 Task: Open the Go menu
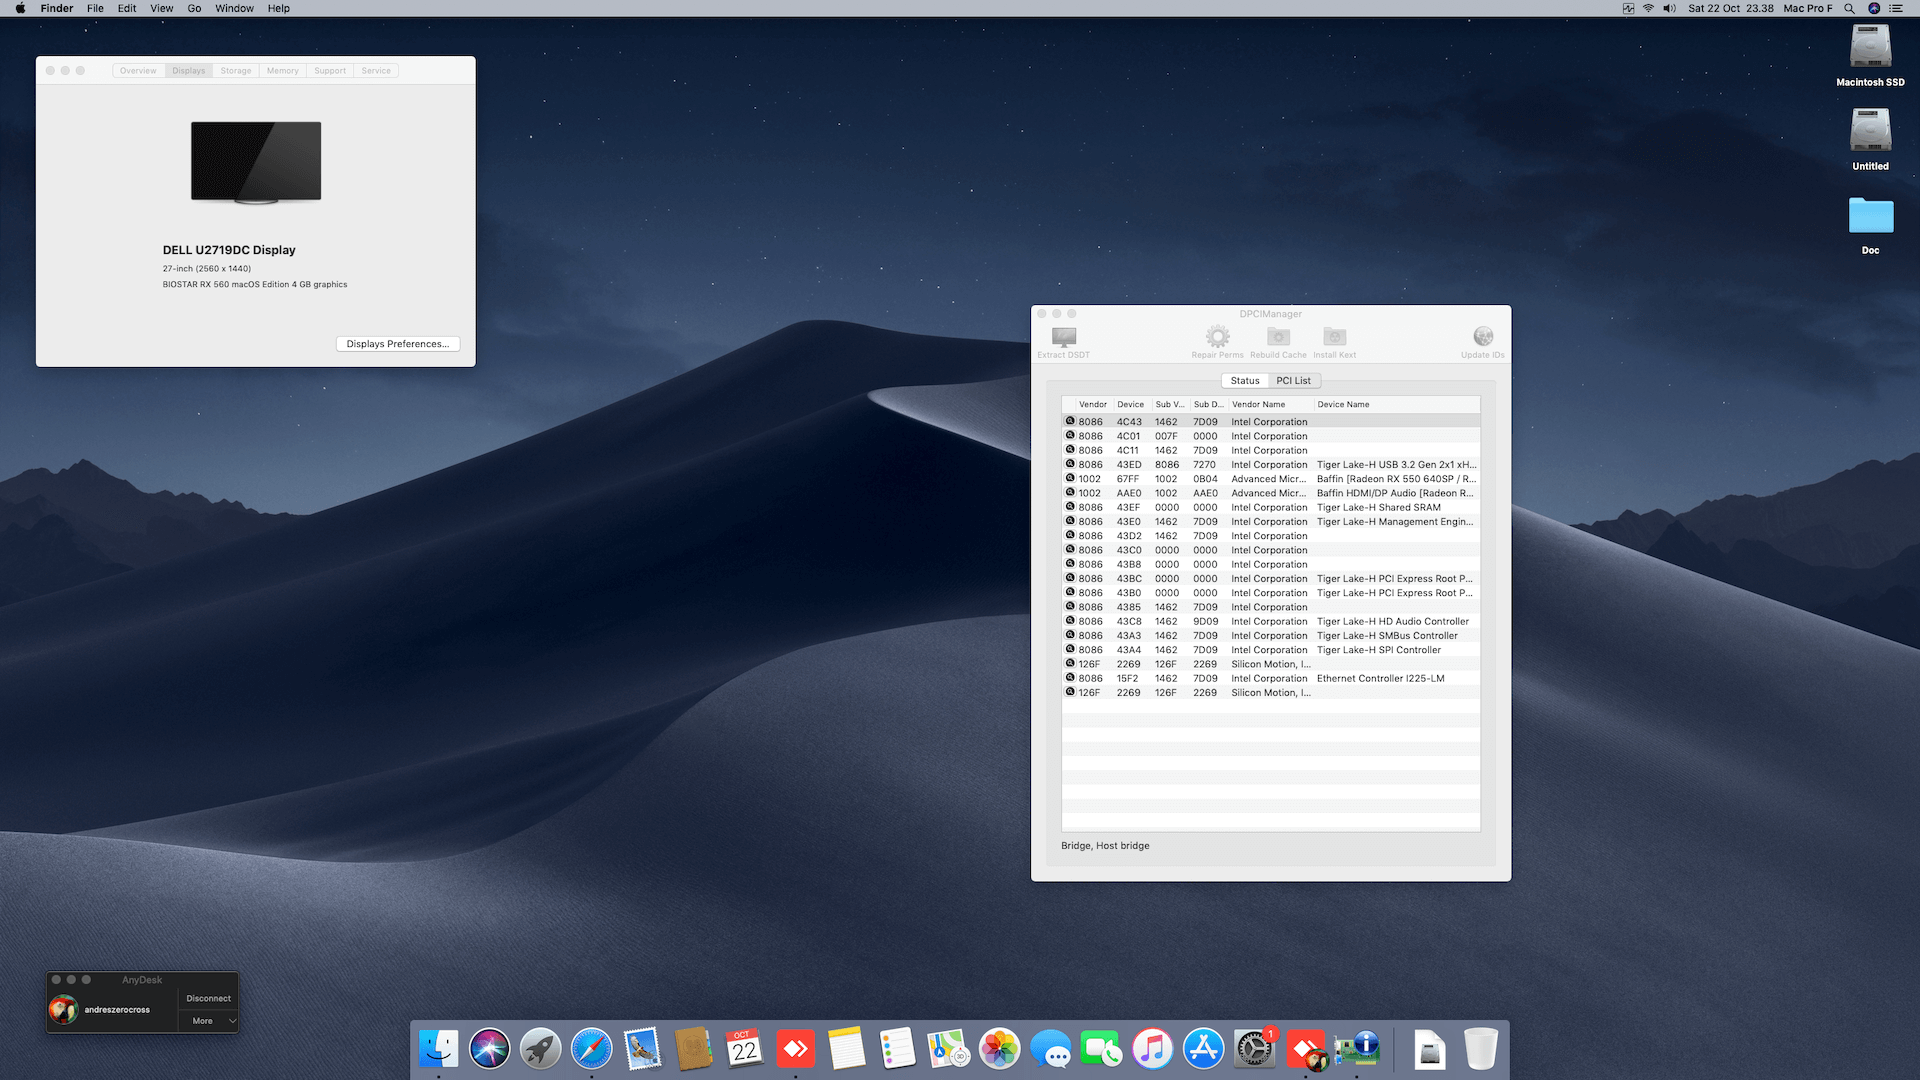tap(194, 8)
